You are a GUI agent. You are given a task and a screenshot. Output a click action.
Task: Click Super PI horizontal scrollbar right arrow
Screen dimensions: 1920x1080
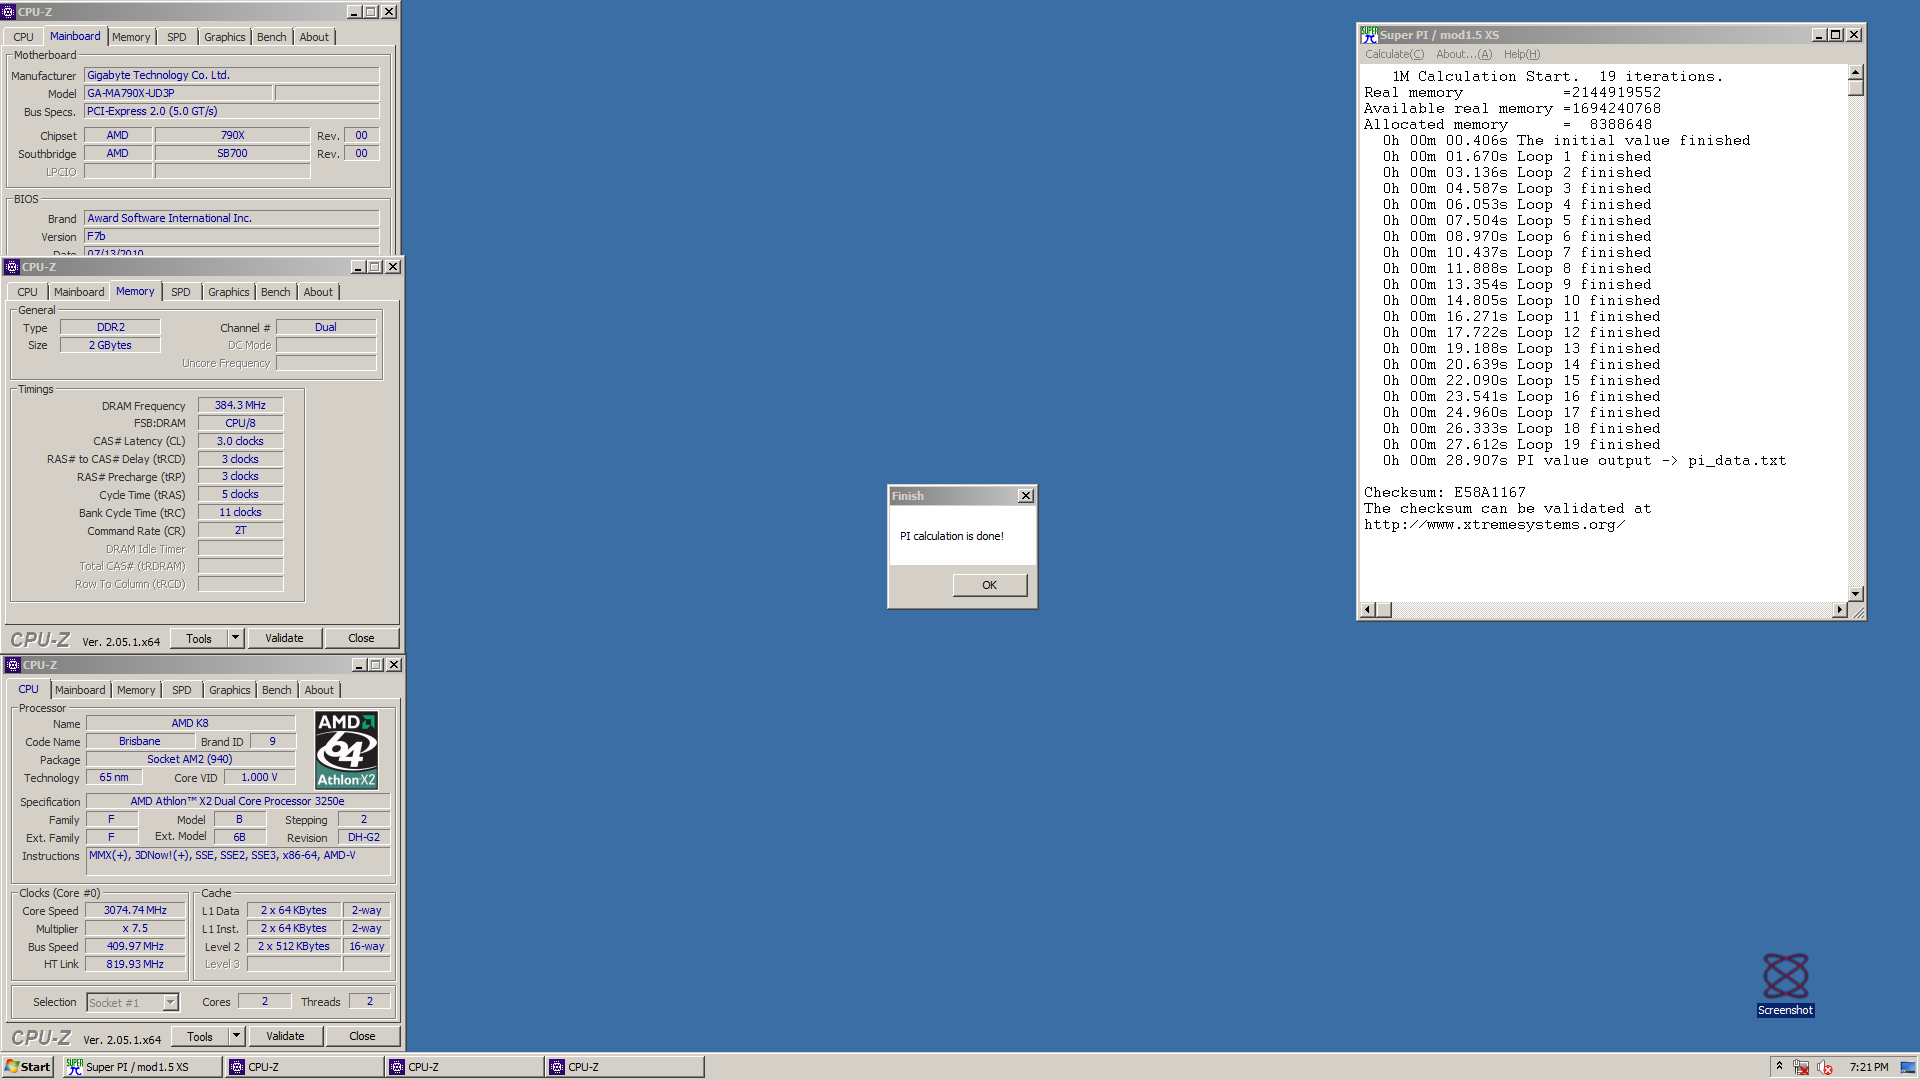(x=1839, y=610)
